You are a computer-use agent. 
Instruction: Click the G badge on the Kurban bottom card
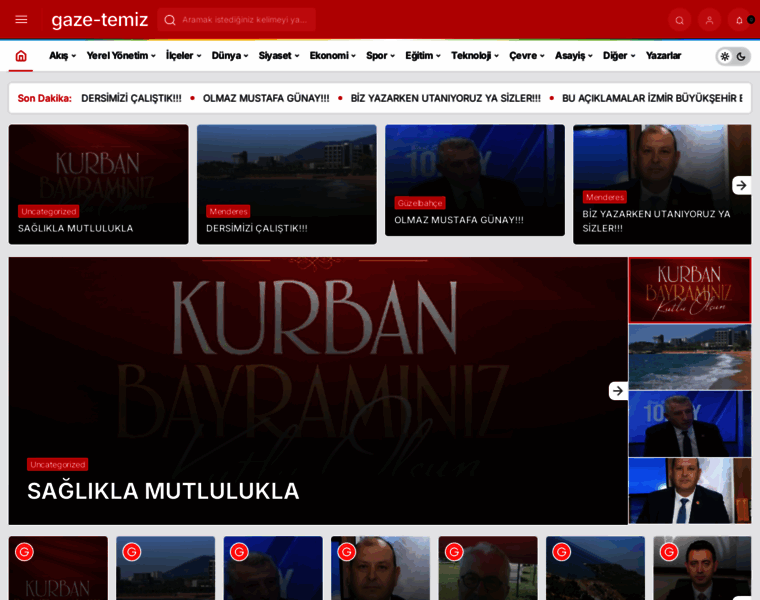coord(24,552)
